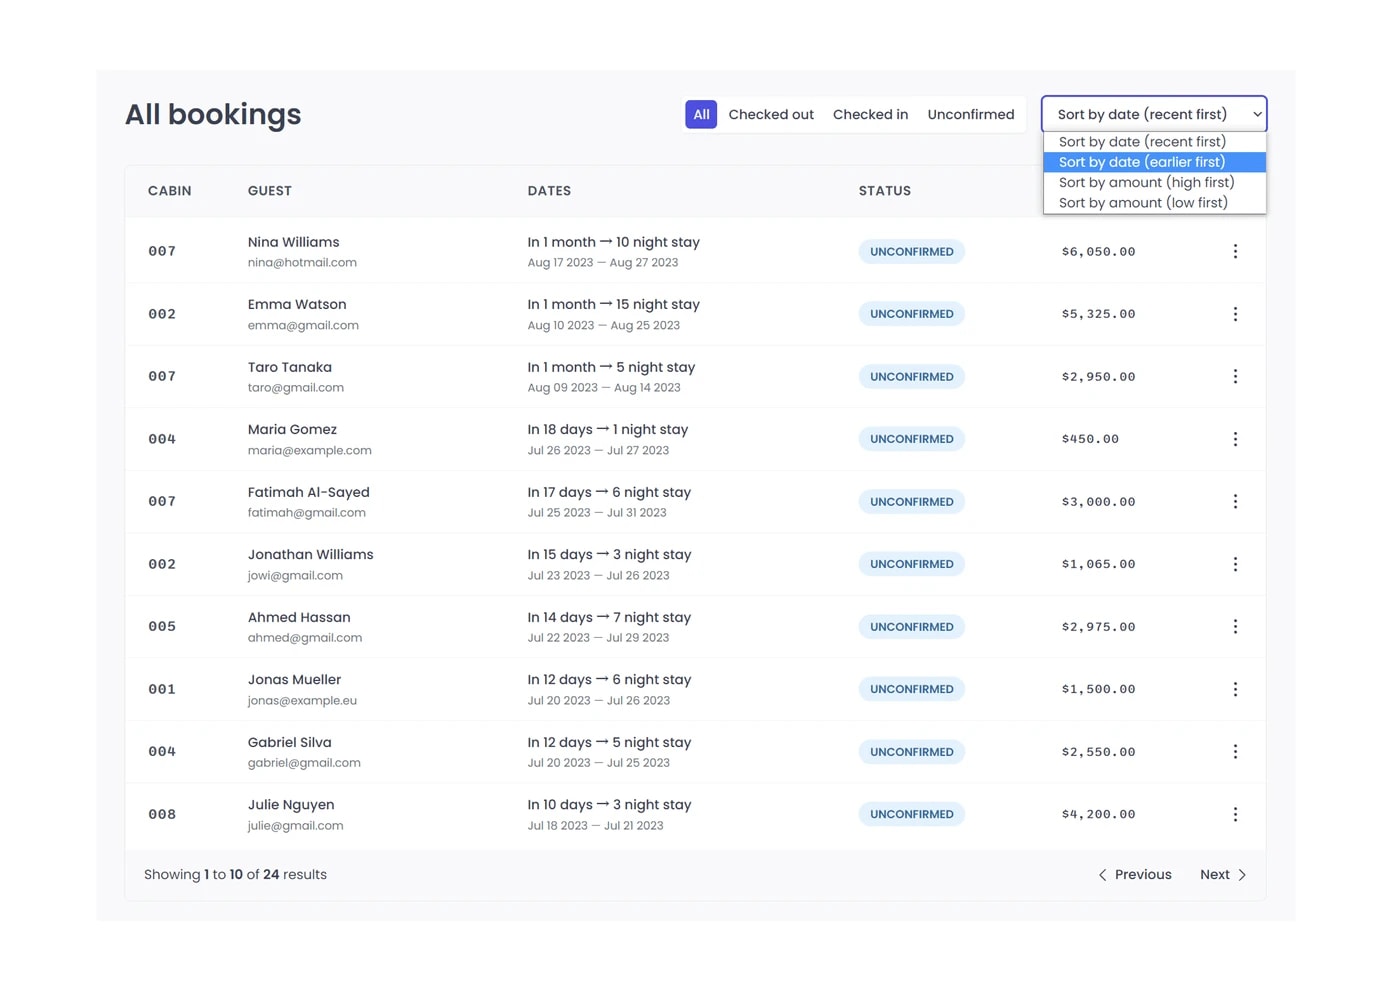This screenshot has height=993, width=1390.
Task: Click UNCONFIRMED badge in Nina Williams row
Action: pyautogui.click(x=912, y=252)
